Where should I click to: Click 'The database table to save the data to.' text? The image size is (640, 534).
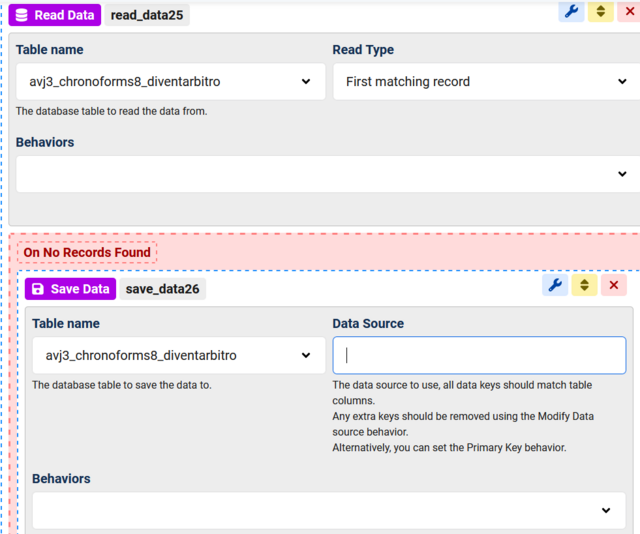122,385
